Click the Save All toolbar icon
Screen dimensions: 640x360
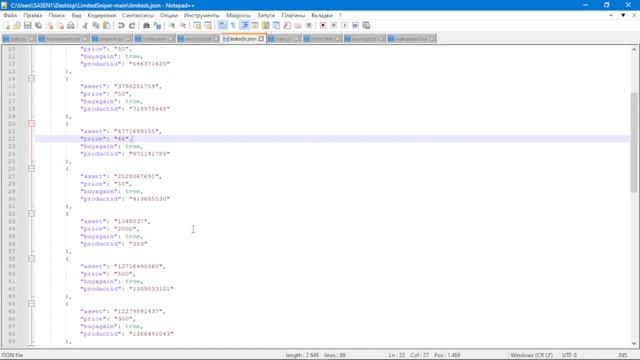pyautogui.click(x=38, y=25)
